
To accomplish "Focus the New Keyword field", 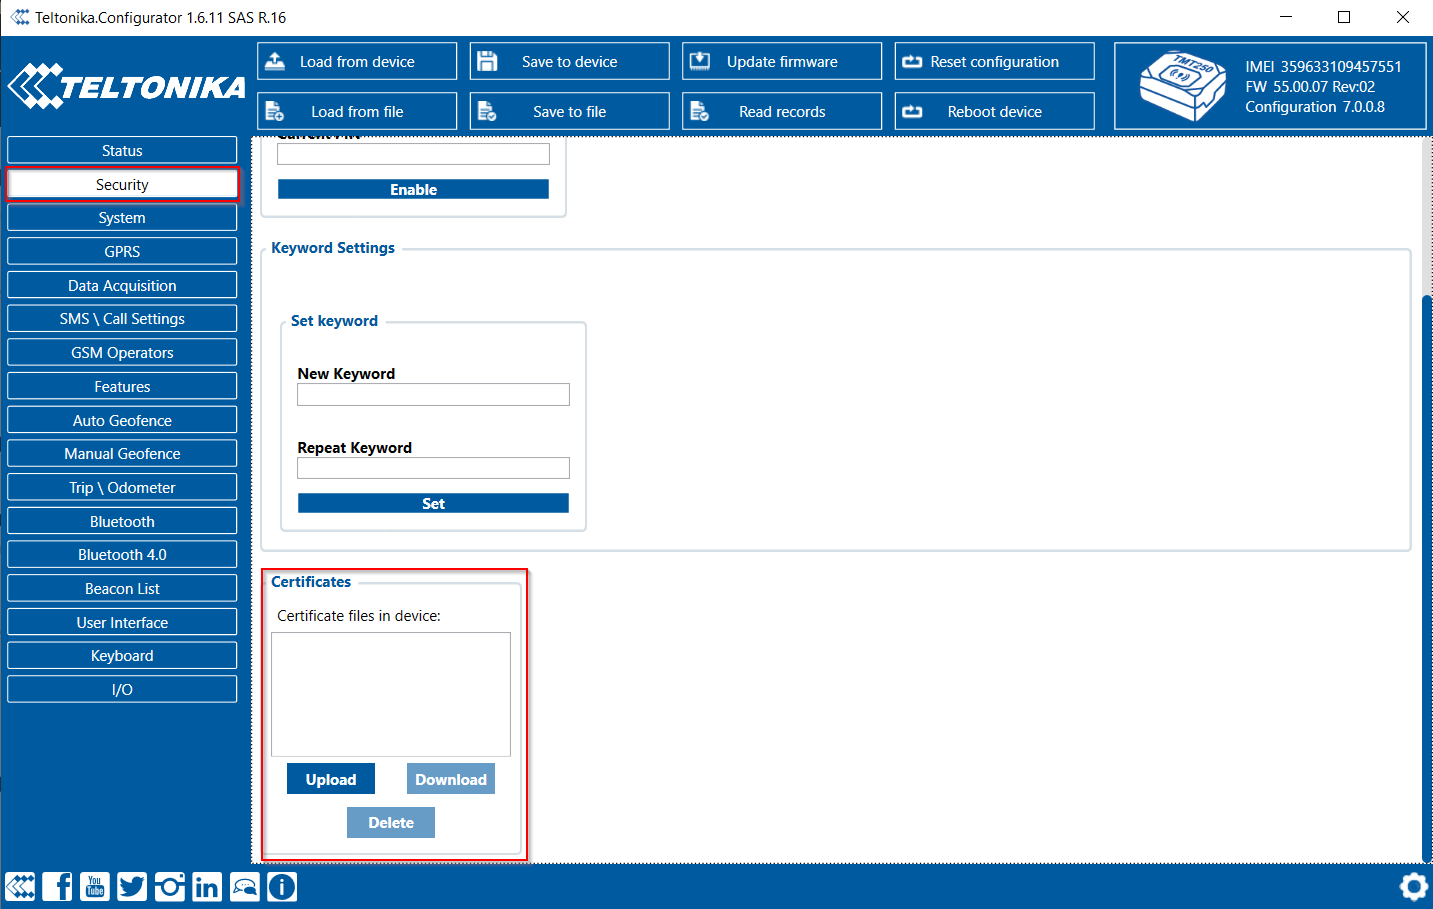I will coord(433,395).
